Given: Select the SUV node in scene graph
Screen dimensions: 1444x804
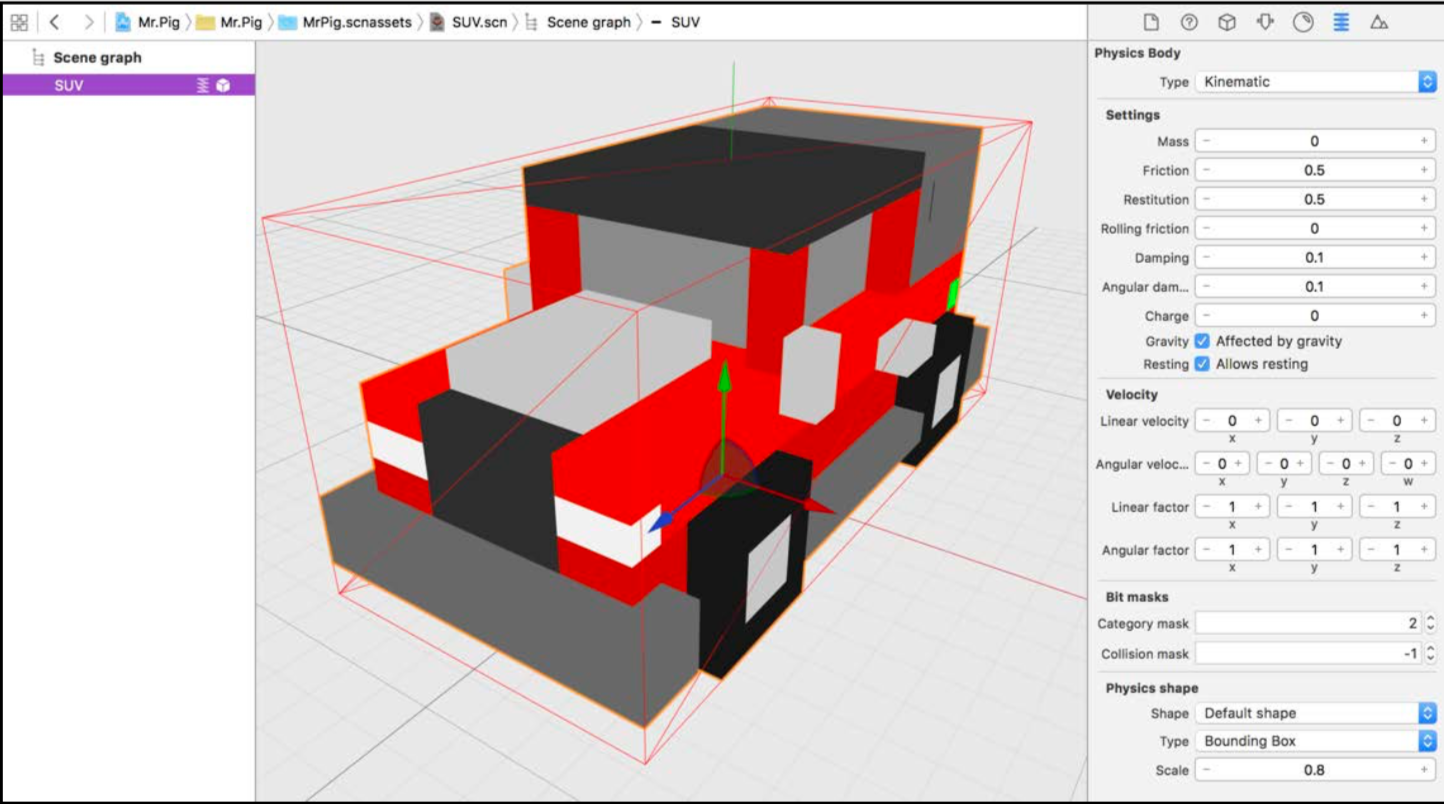Looking at the screenshot, I should 128,86.
